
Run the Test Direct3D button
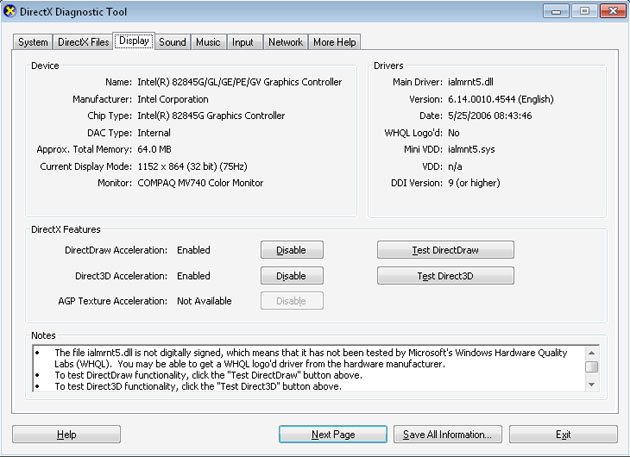tap(445, 276)
